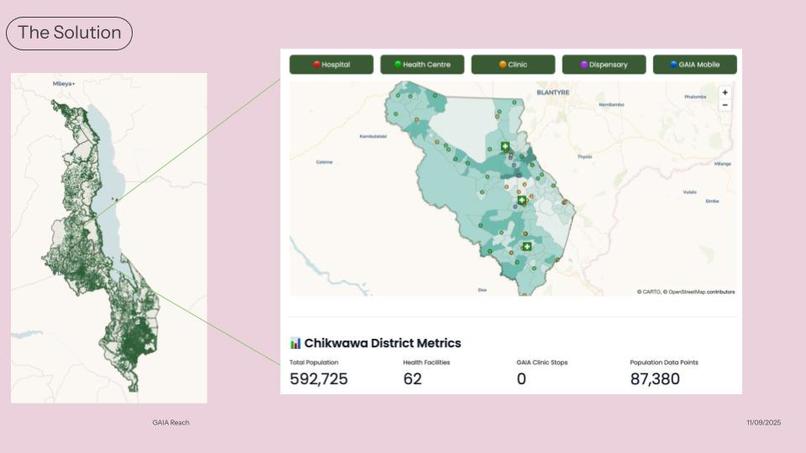Toggle the Hospital facility filter
This screenshot has height=453, width=806.
pyautogui.click(x=332, y=65)
